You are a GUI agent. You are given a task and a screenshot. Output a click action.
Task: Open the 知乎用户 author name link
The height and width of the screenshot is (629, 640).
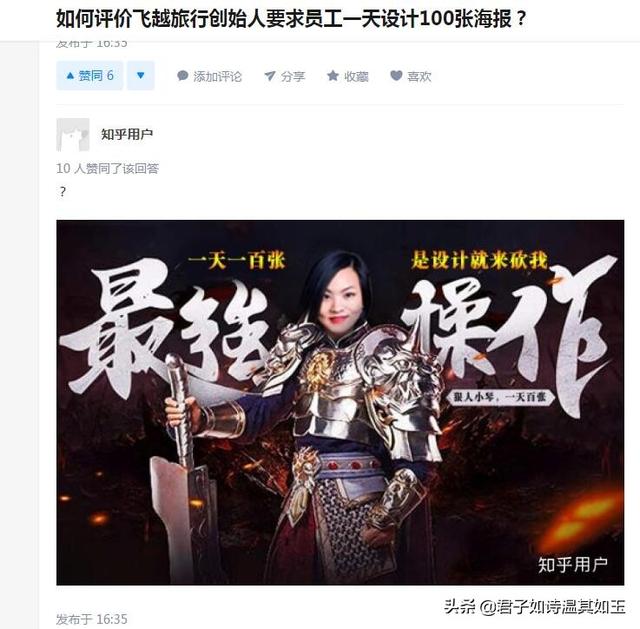tap(127, 134)
